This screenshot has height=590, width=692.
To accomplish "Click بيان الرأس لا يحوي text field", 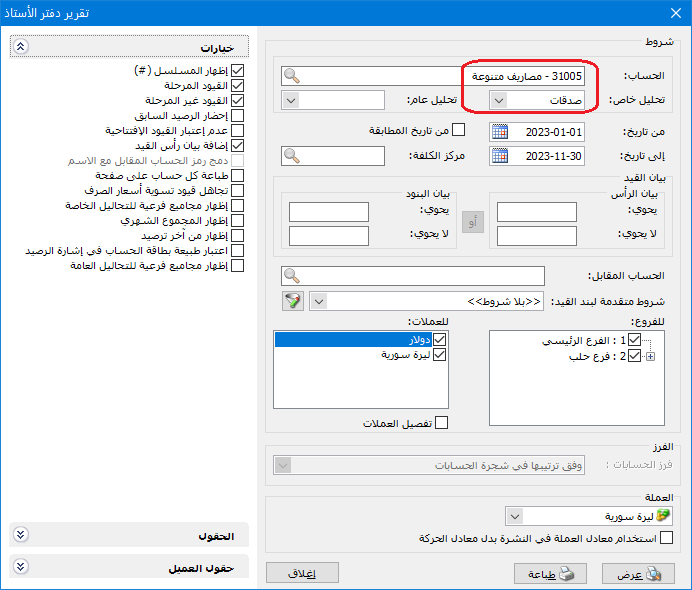I will tap(537, 236).
